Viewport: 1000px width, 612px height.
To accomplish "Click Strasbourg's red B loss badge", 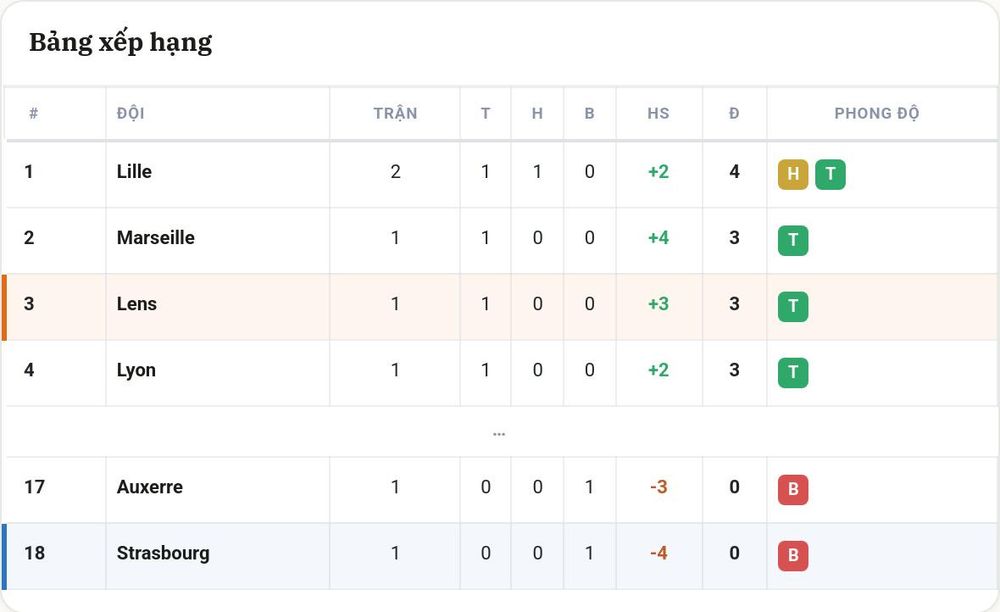I will [793, 556].
